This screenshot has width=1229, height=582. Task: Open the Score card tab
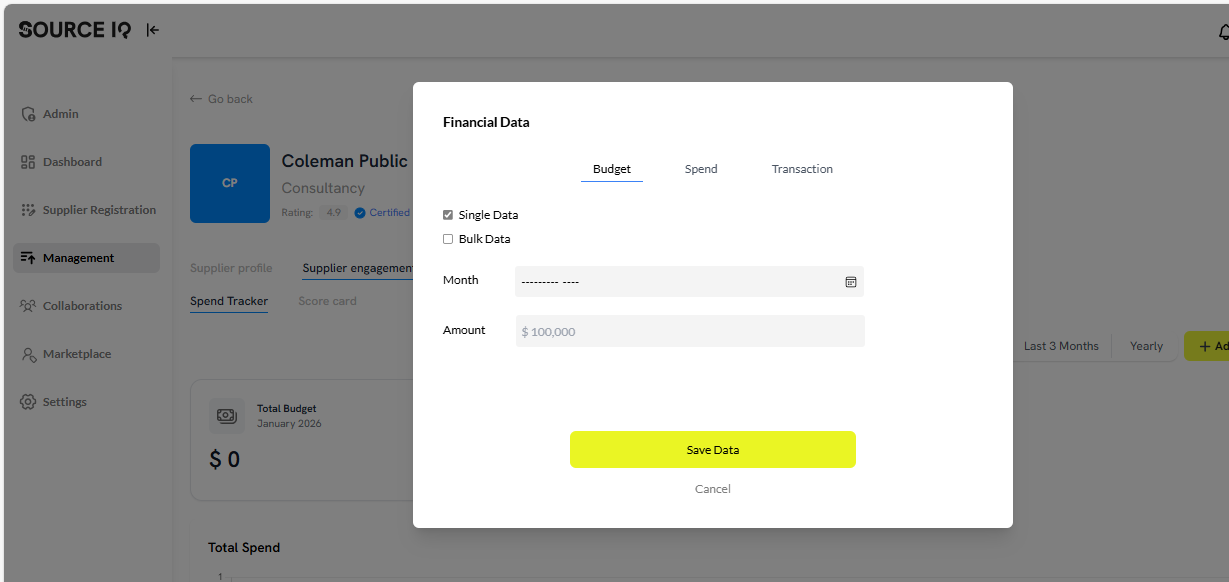click(327, 301)
